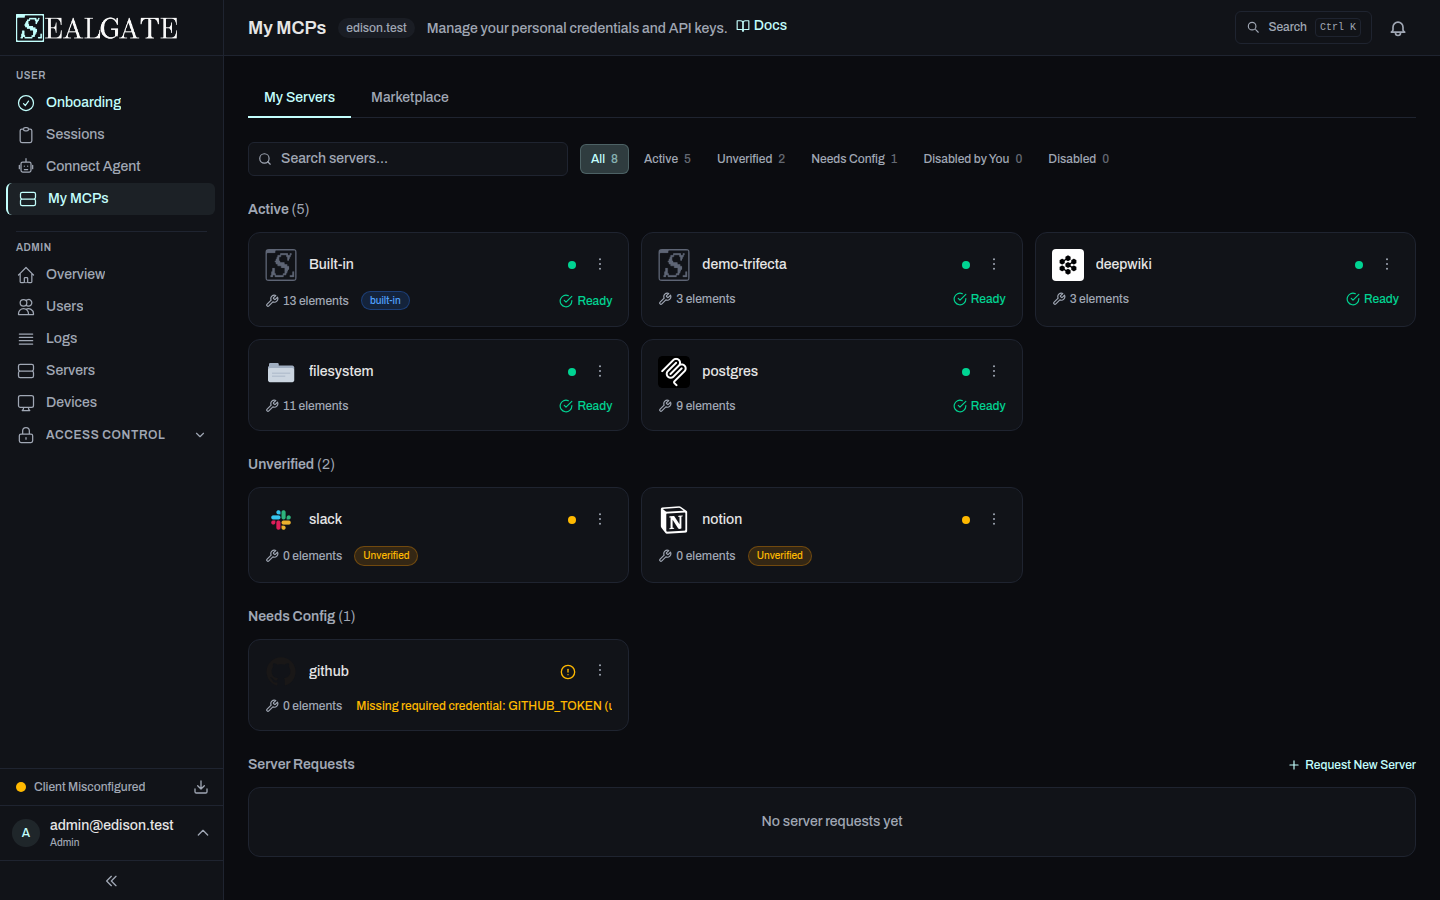
Task: Click the notion server icon
Action: [x=674, y=520]
